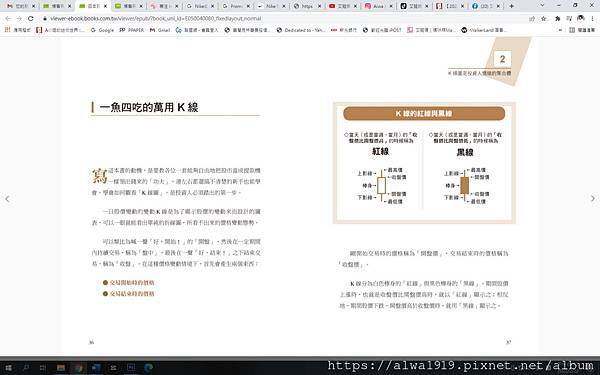The image size is (600, 375).
Task: Open the reading list / side panel icon
Action: [569, 18]
